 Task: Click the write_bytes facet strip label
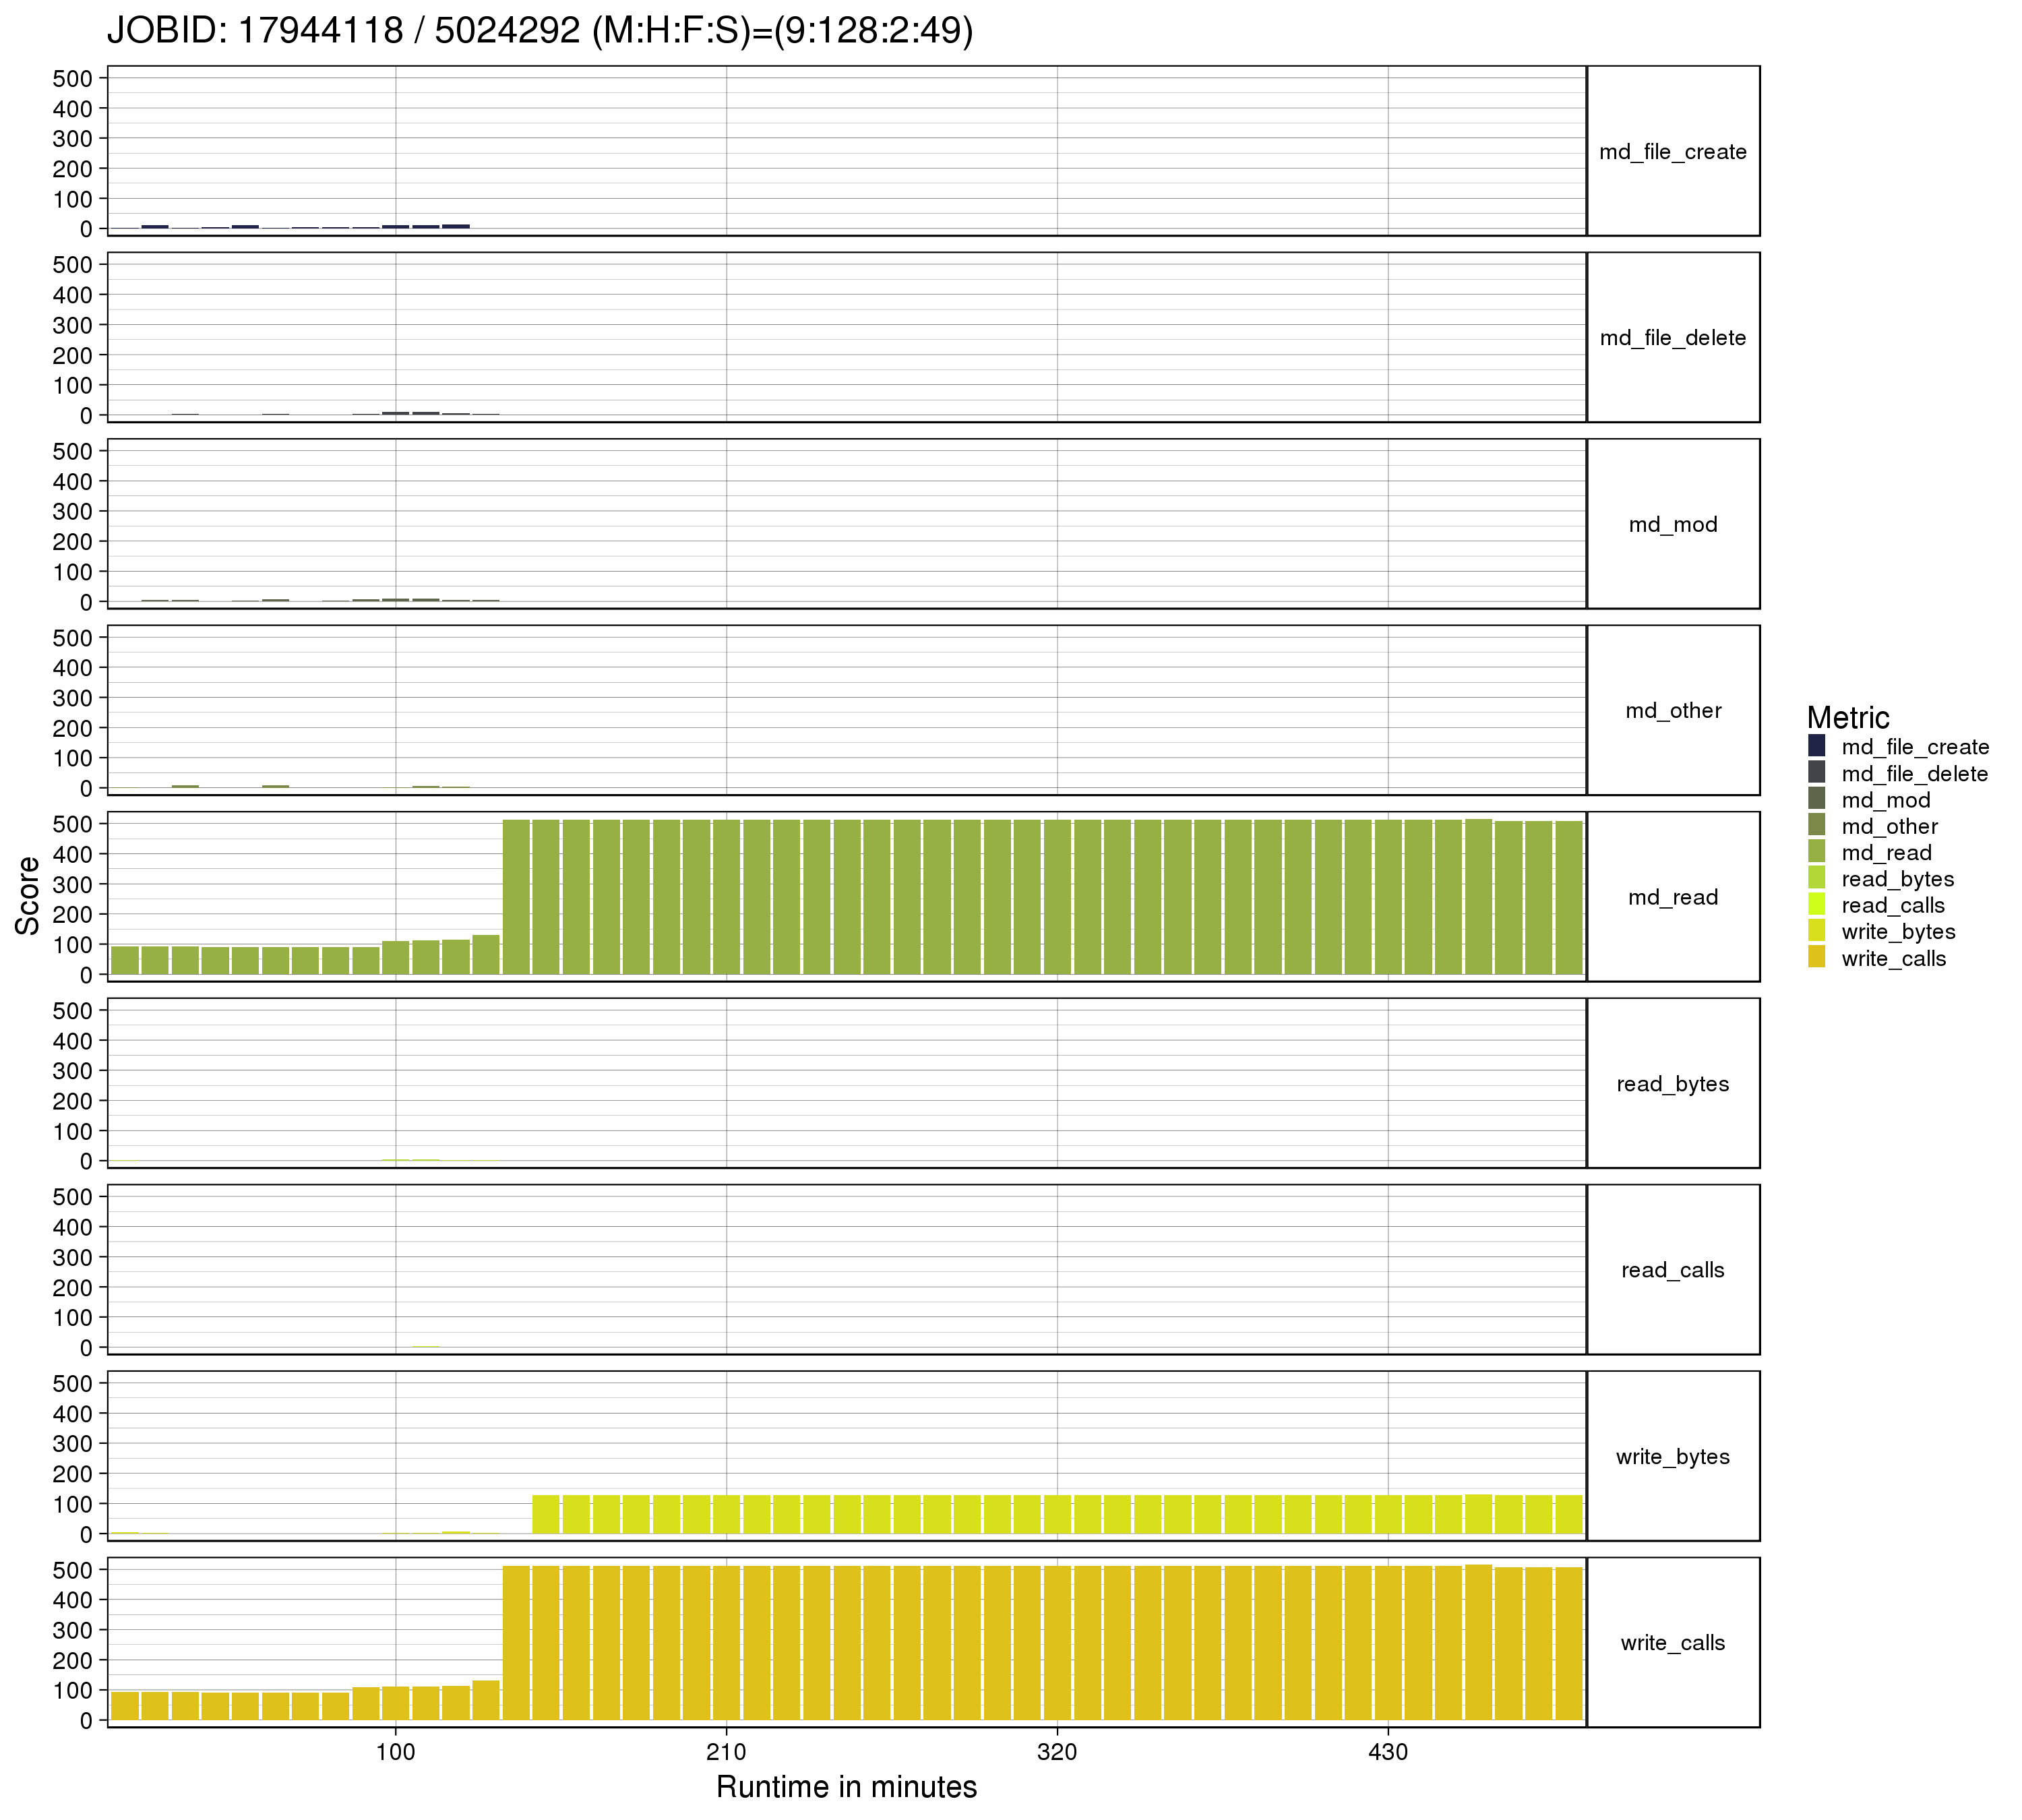click(x=1673, y=1457)
